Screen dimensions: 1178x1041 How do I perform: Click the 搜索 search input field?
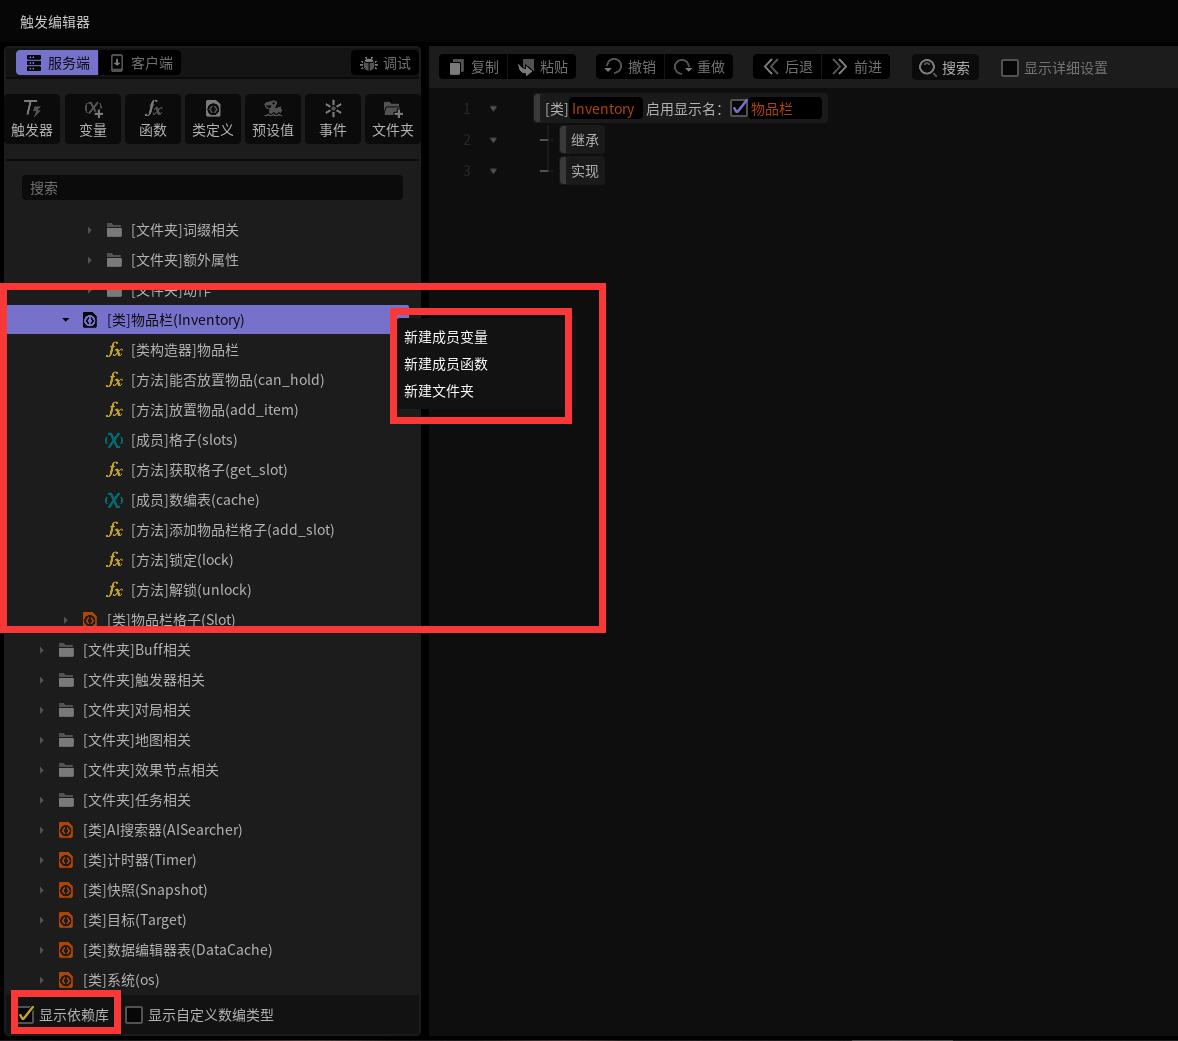[213, 188]
